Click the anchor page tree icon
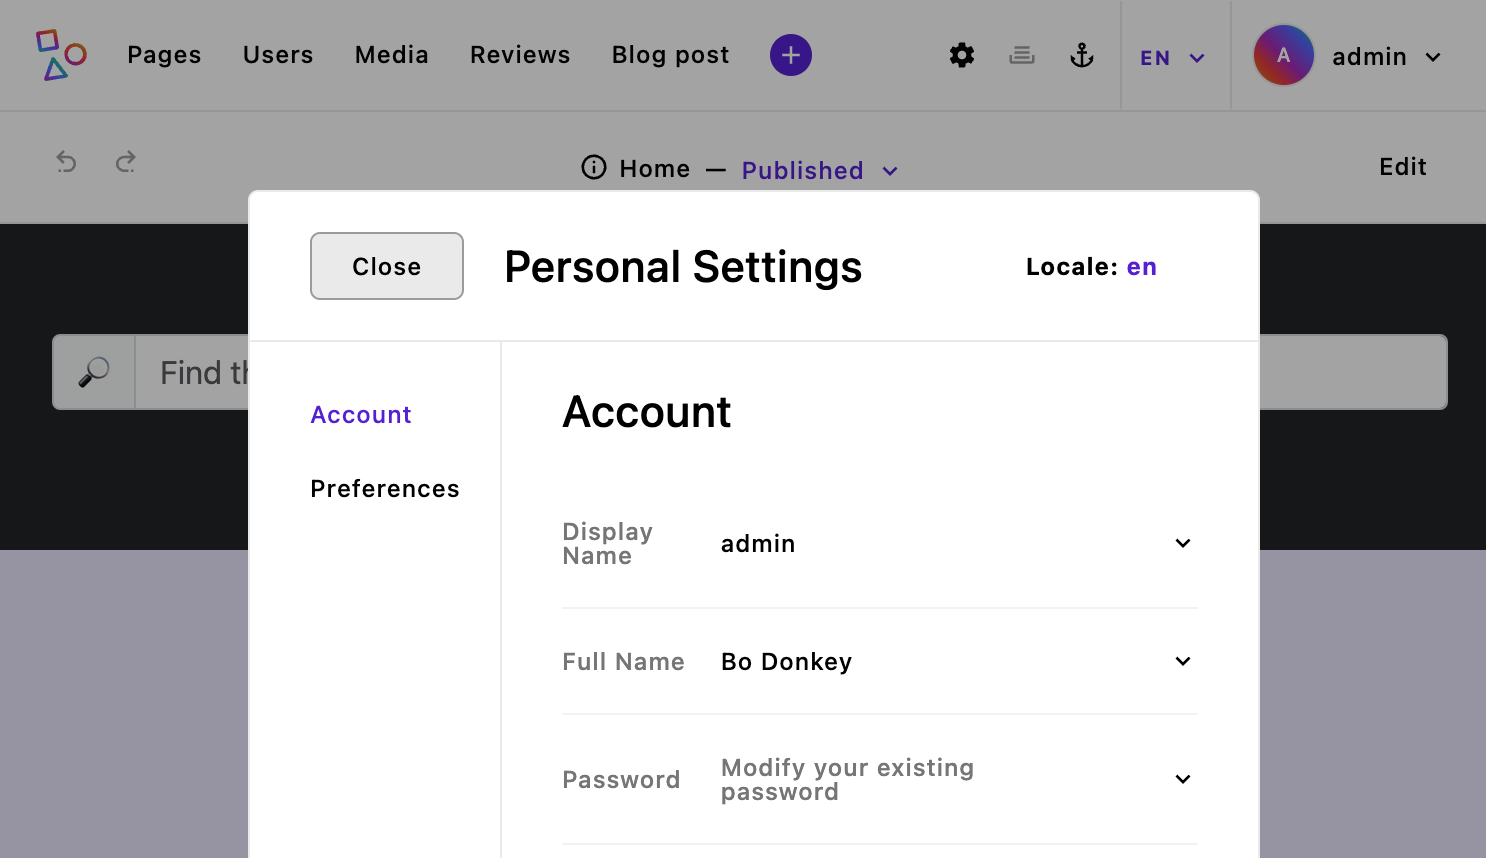 (x=1082, y=56)
